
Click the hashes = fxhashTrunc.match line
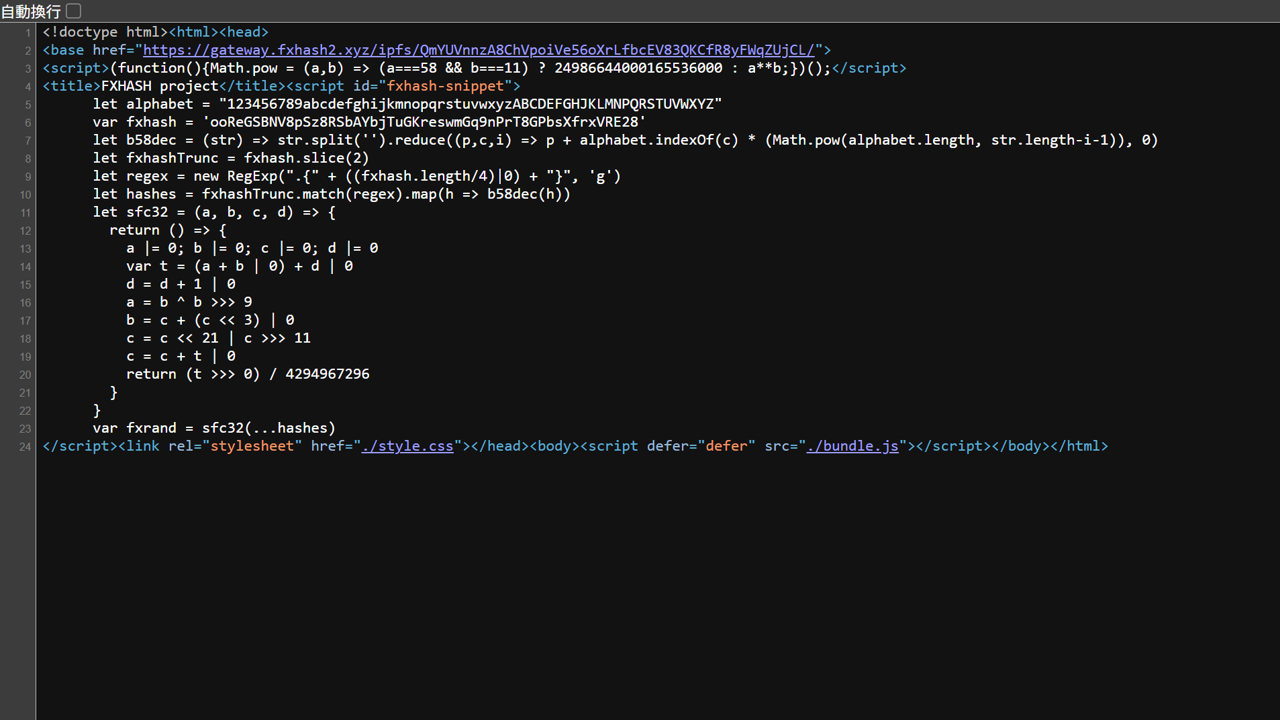pyautogui.click(x=332, y=194)
